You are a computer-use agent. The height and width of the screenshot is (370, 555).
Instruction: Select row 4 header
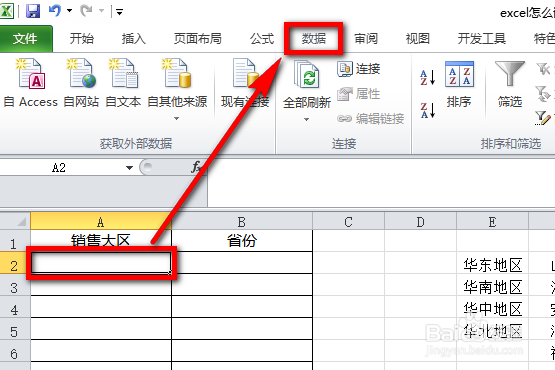tap(15, 307)
